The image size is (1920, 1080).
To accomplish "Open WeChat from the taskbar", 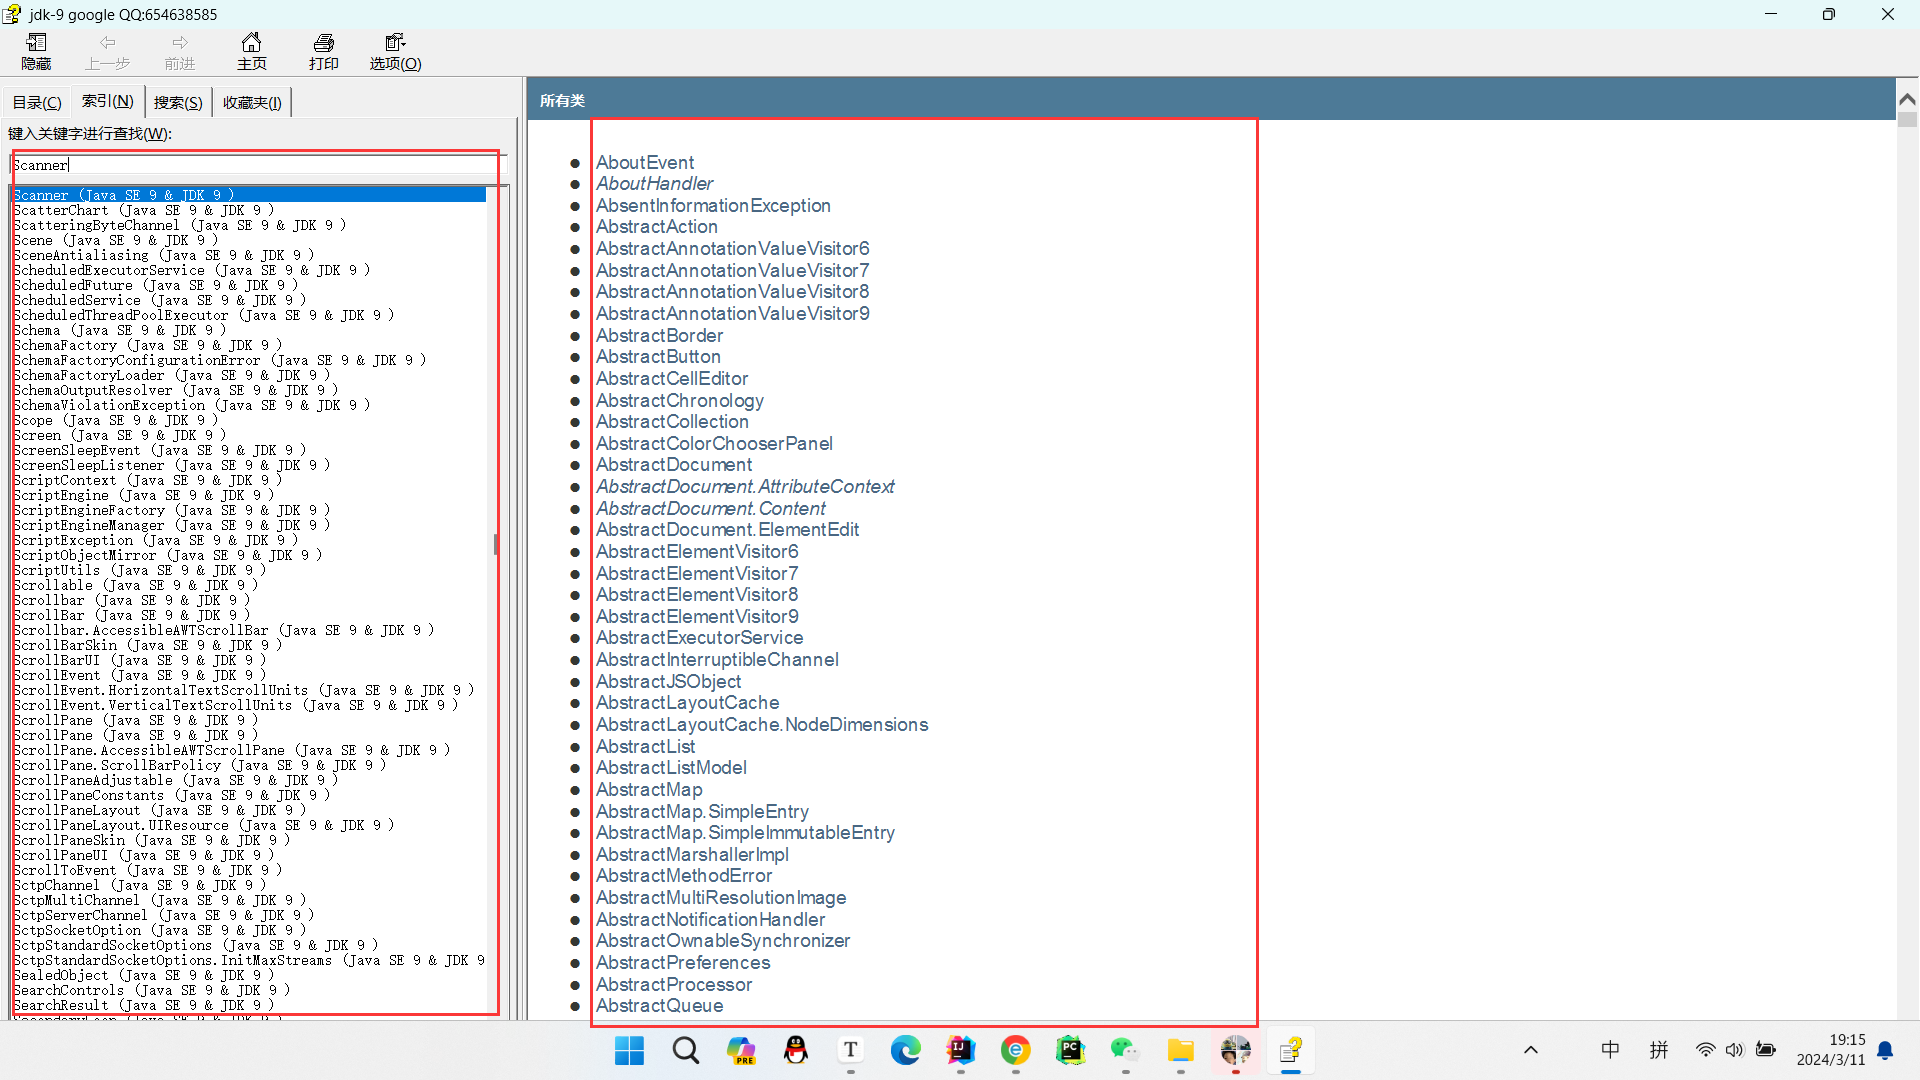I will (1125, 1050).
